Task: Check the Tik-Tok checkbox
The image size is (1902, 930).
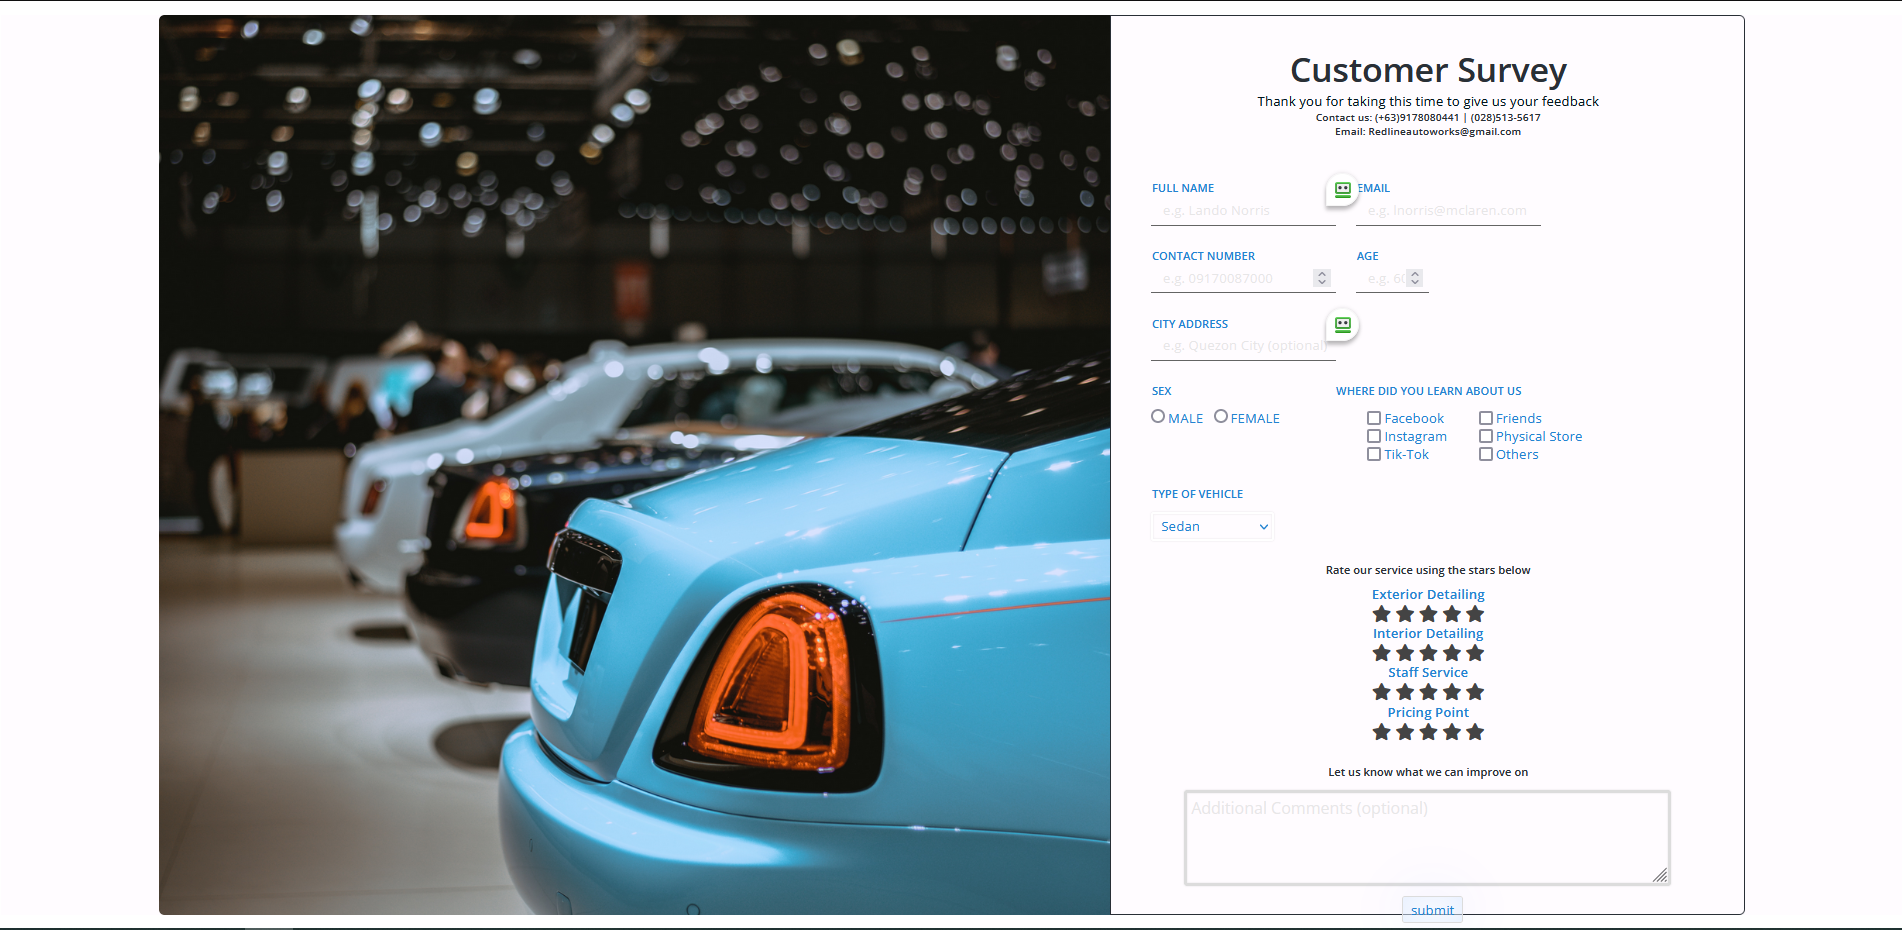Action: click(1374, 454)
